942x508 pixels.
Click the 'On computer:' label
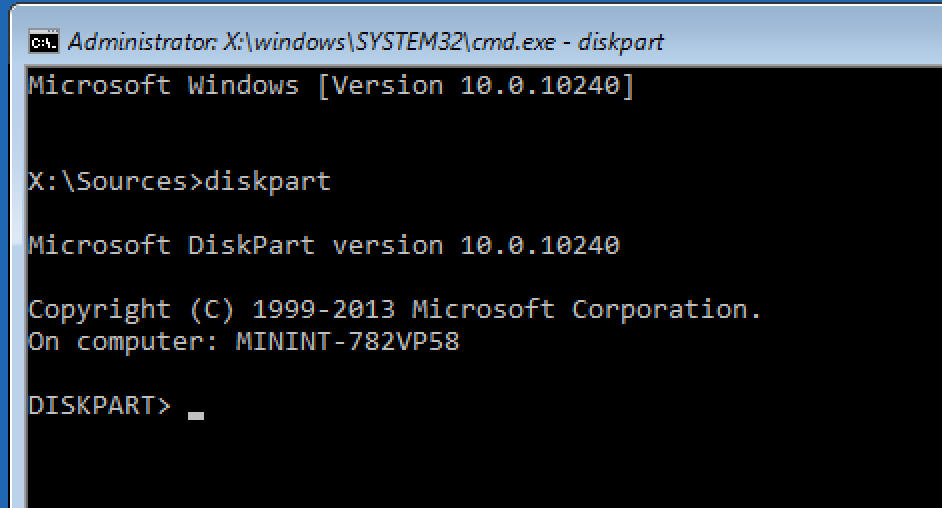pos(123,342)
